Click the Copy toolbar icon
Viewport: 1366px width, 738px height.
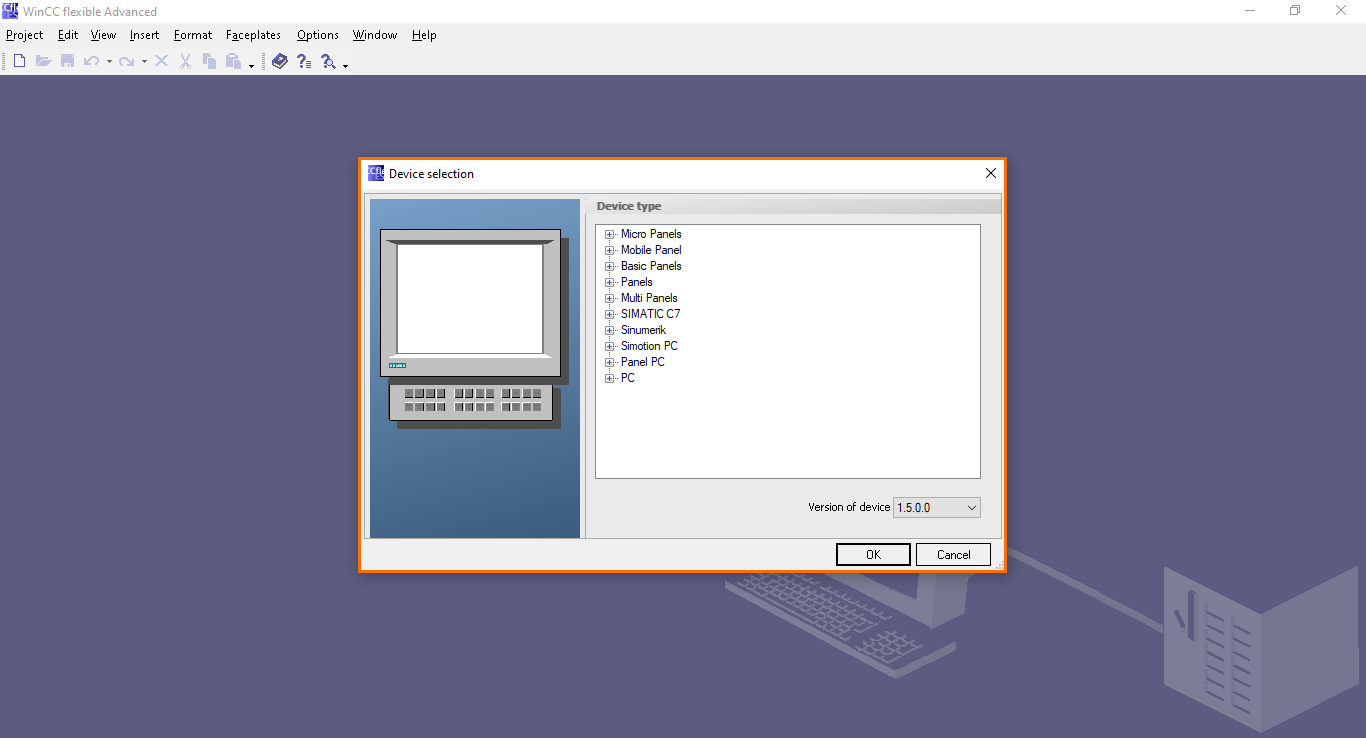tap(209, 61)
